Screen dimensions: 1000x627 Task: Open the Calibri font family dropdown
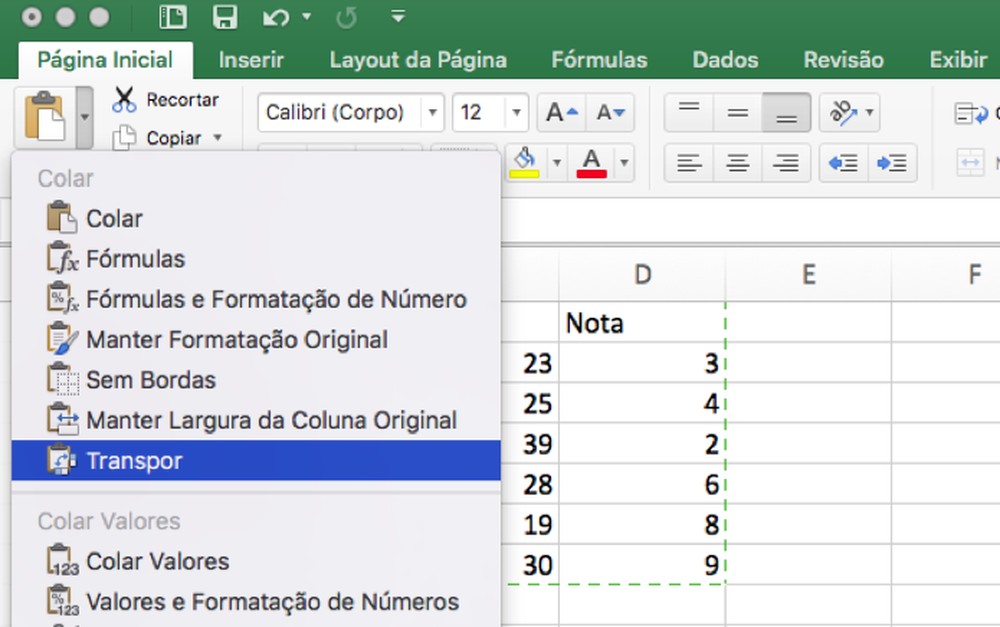(433, 112)
